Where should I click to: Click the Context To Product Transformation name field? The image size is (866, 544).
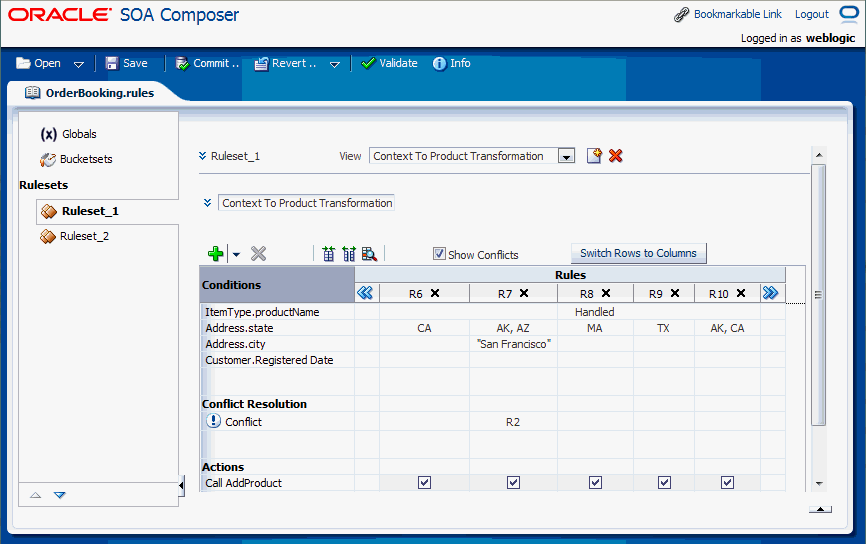pyautogui.click(x=307, y=203)
